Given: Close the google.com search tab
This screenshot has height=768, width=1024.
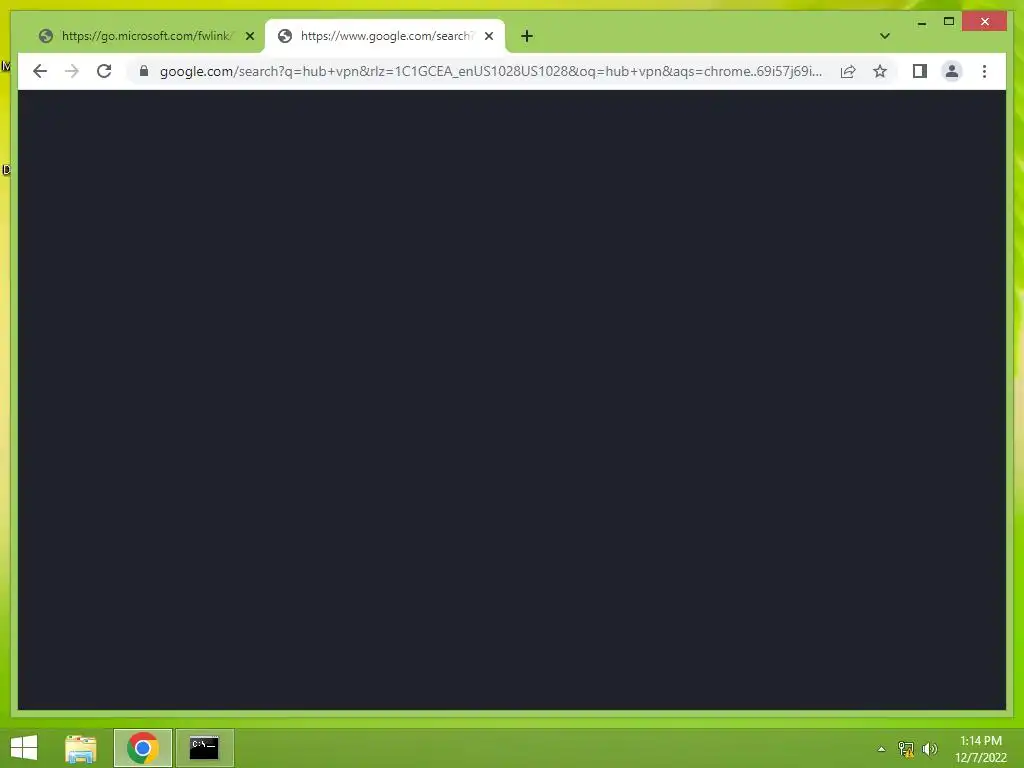Looking at the screenshot, I should [x=488, y=36].
